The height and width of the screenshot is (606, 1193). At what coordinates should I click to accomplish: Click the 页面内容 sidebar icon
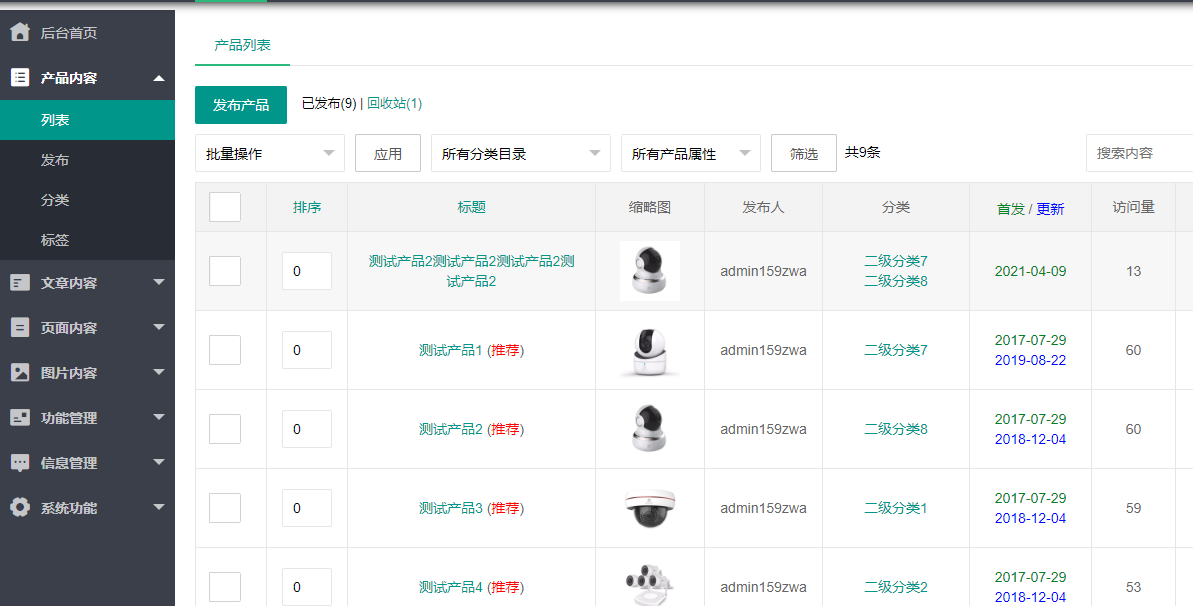pyautogui.click(x=19, y=328)
